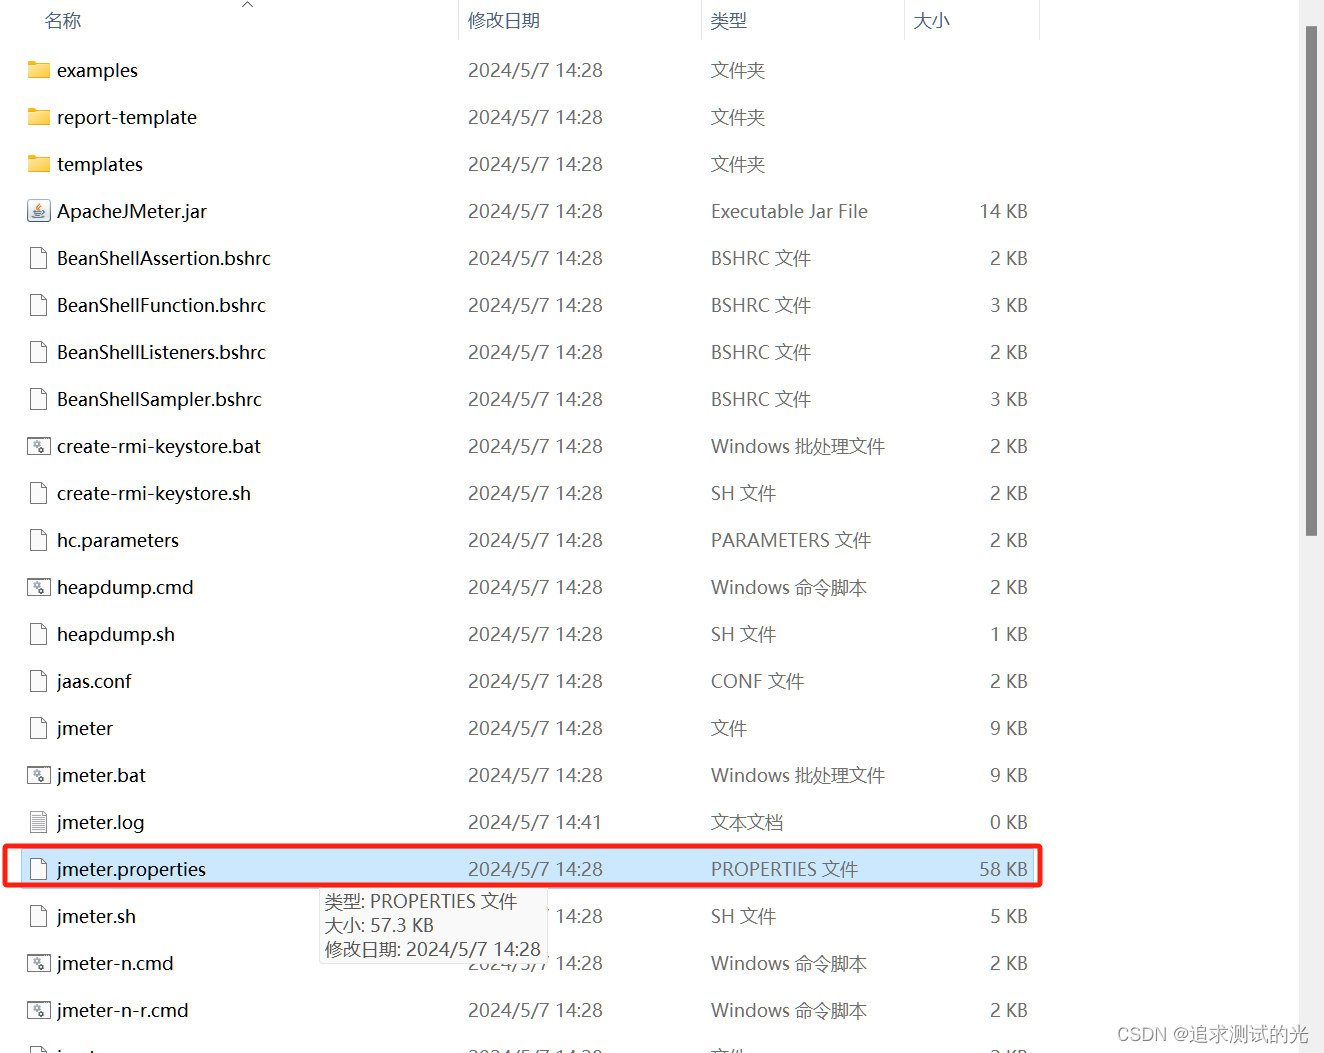Click jmeter.properties file icon
Image resolution: width=1324 pixels, height=1053 pixels.
[38, 869]
